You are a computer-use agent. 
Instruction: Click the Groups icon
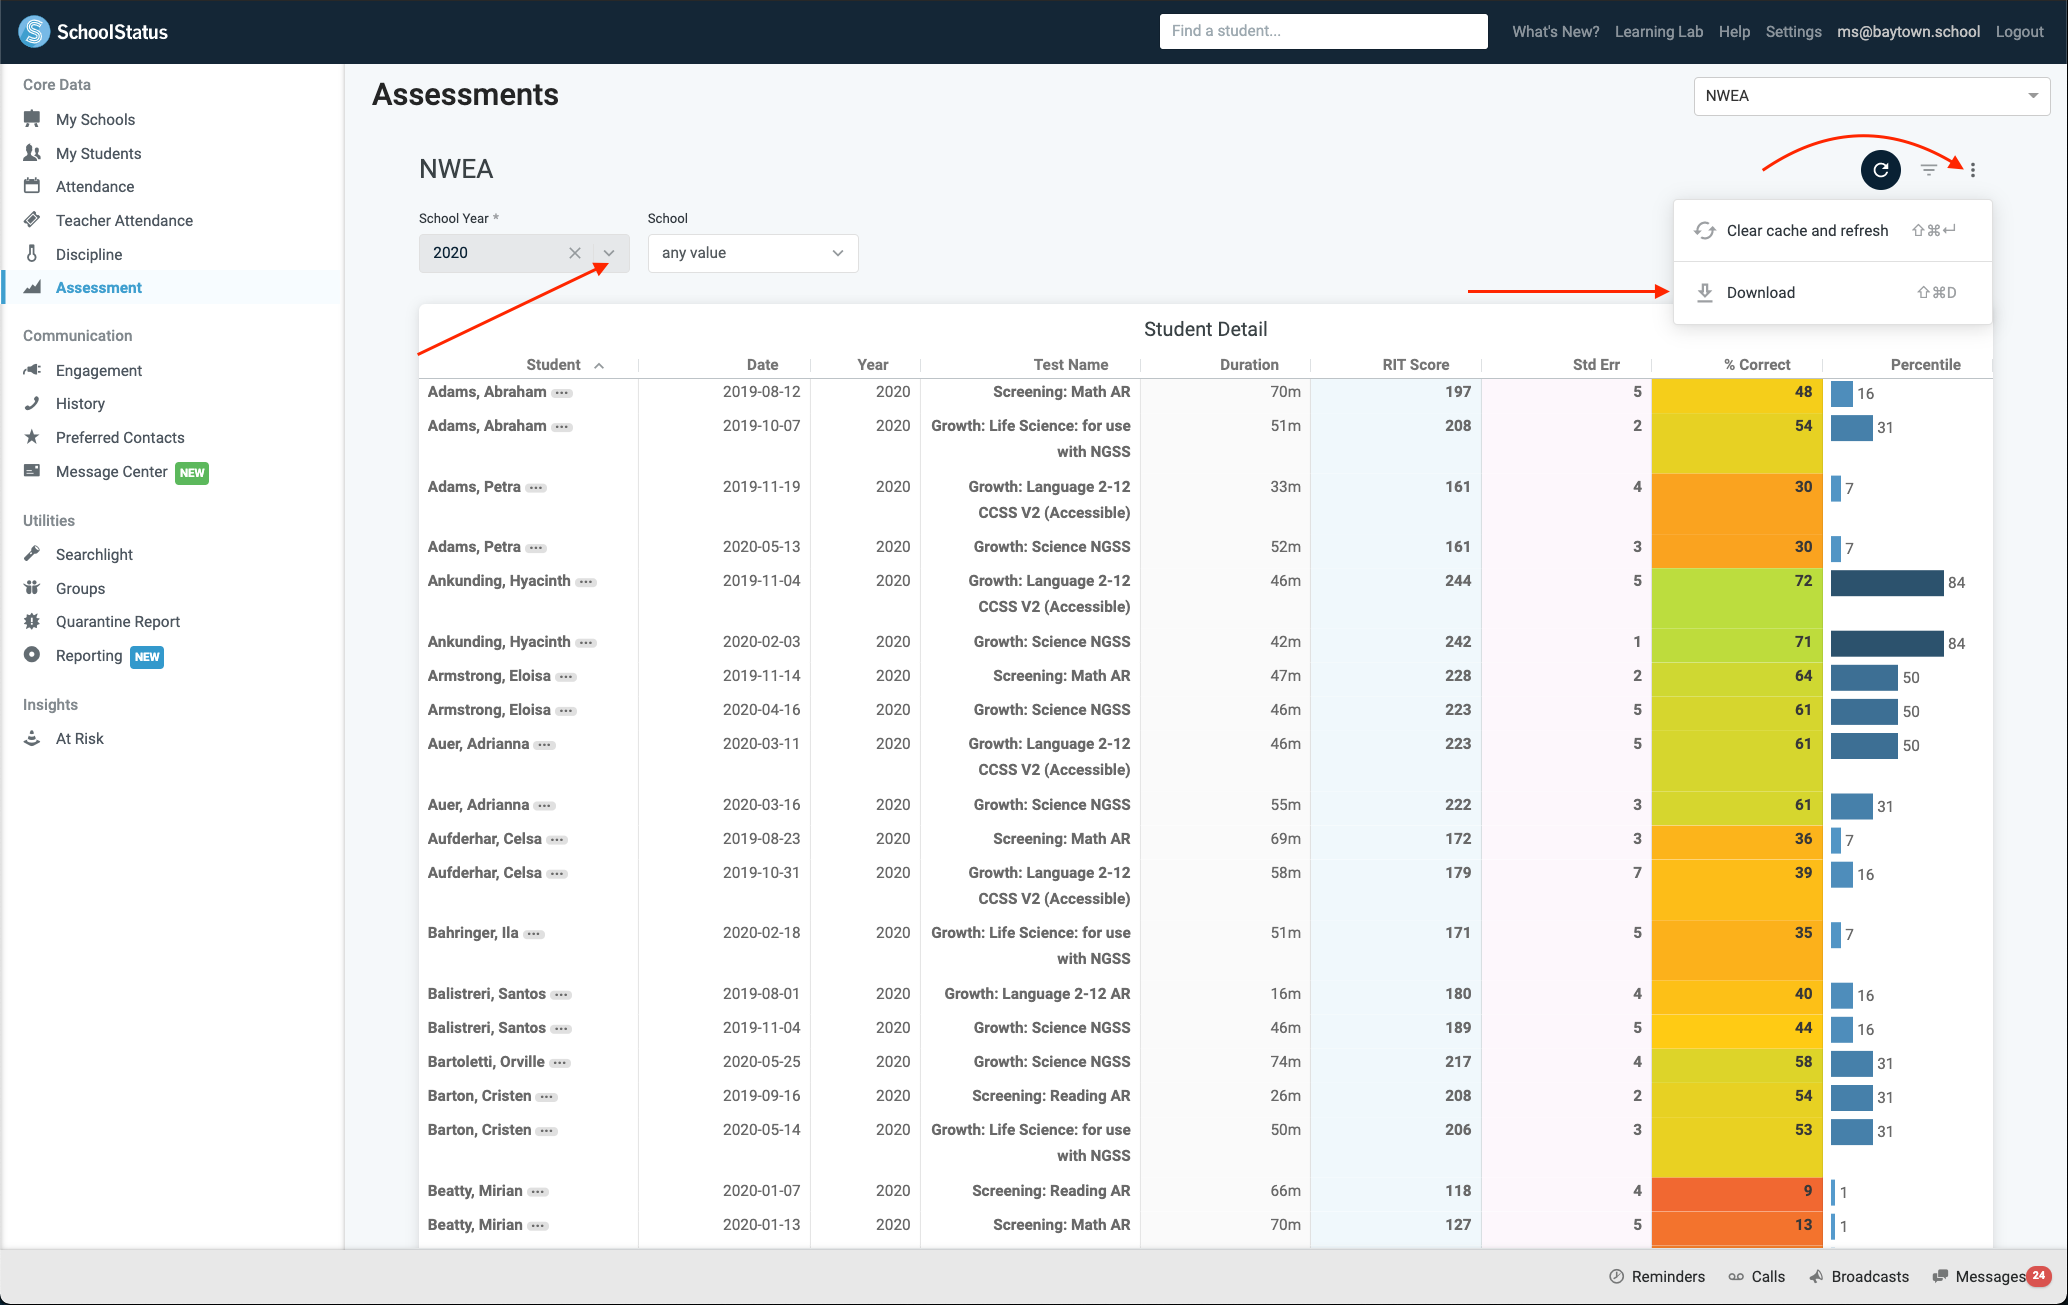pyautogui.click(x=32, y=588)
